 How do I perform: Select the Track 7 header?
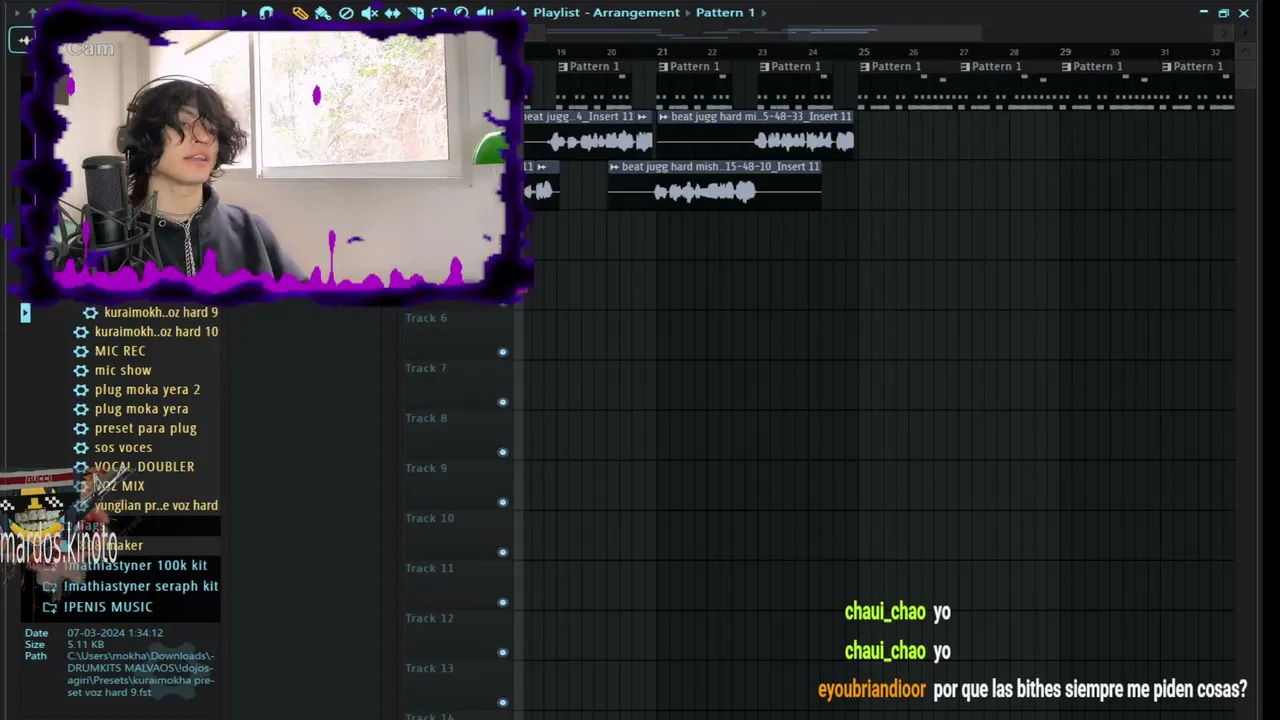tap(456, 383)
